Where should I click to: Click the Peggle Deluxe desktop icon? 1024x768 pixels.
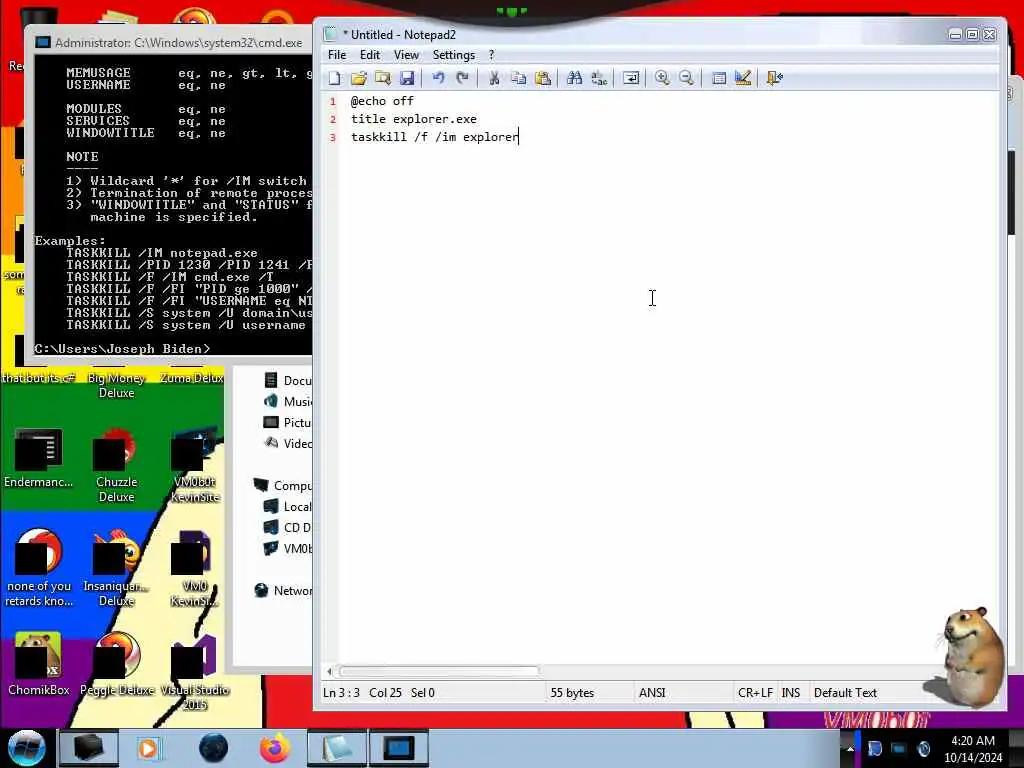[116, 665]
